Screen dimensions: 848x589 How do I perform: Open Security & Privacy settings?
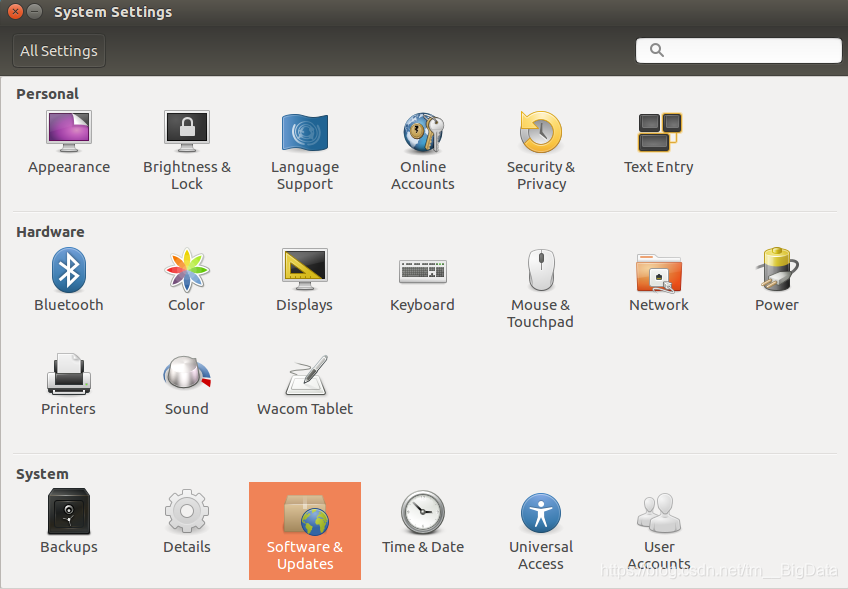pyautogui.click(x=541, y=150)
